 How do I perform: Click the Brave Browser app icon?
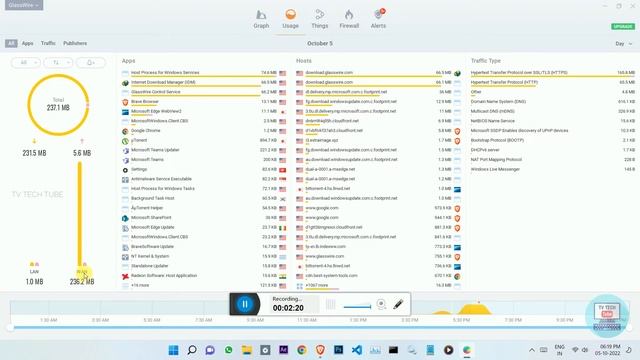pyautogui.click(x=125, y=102)
